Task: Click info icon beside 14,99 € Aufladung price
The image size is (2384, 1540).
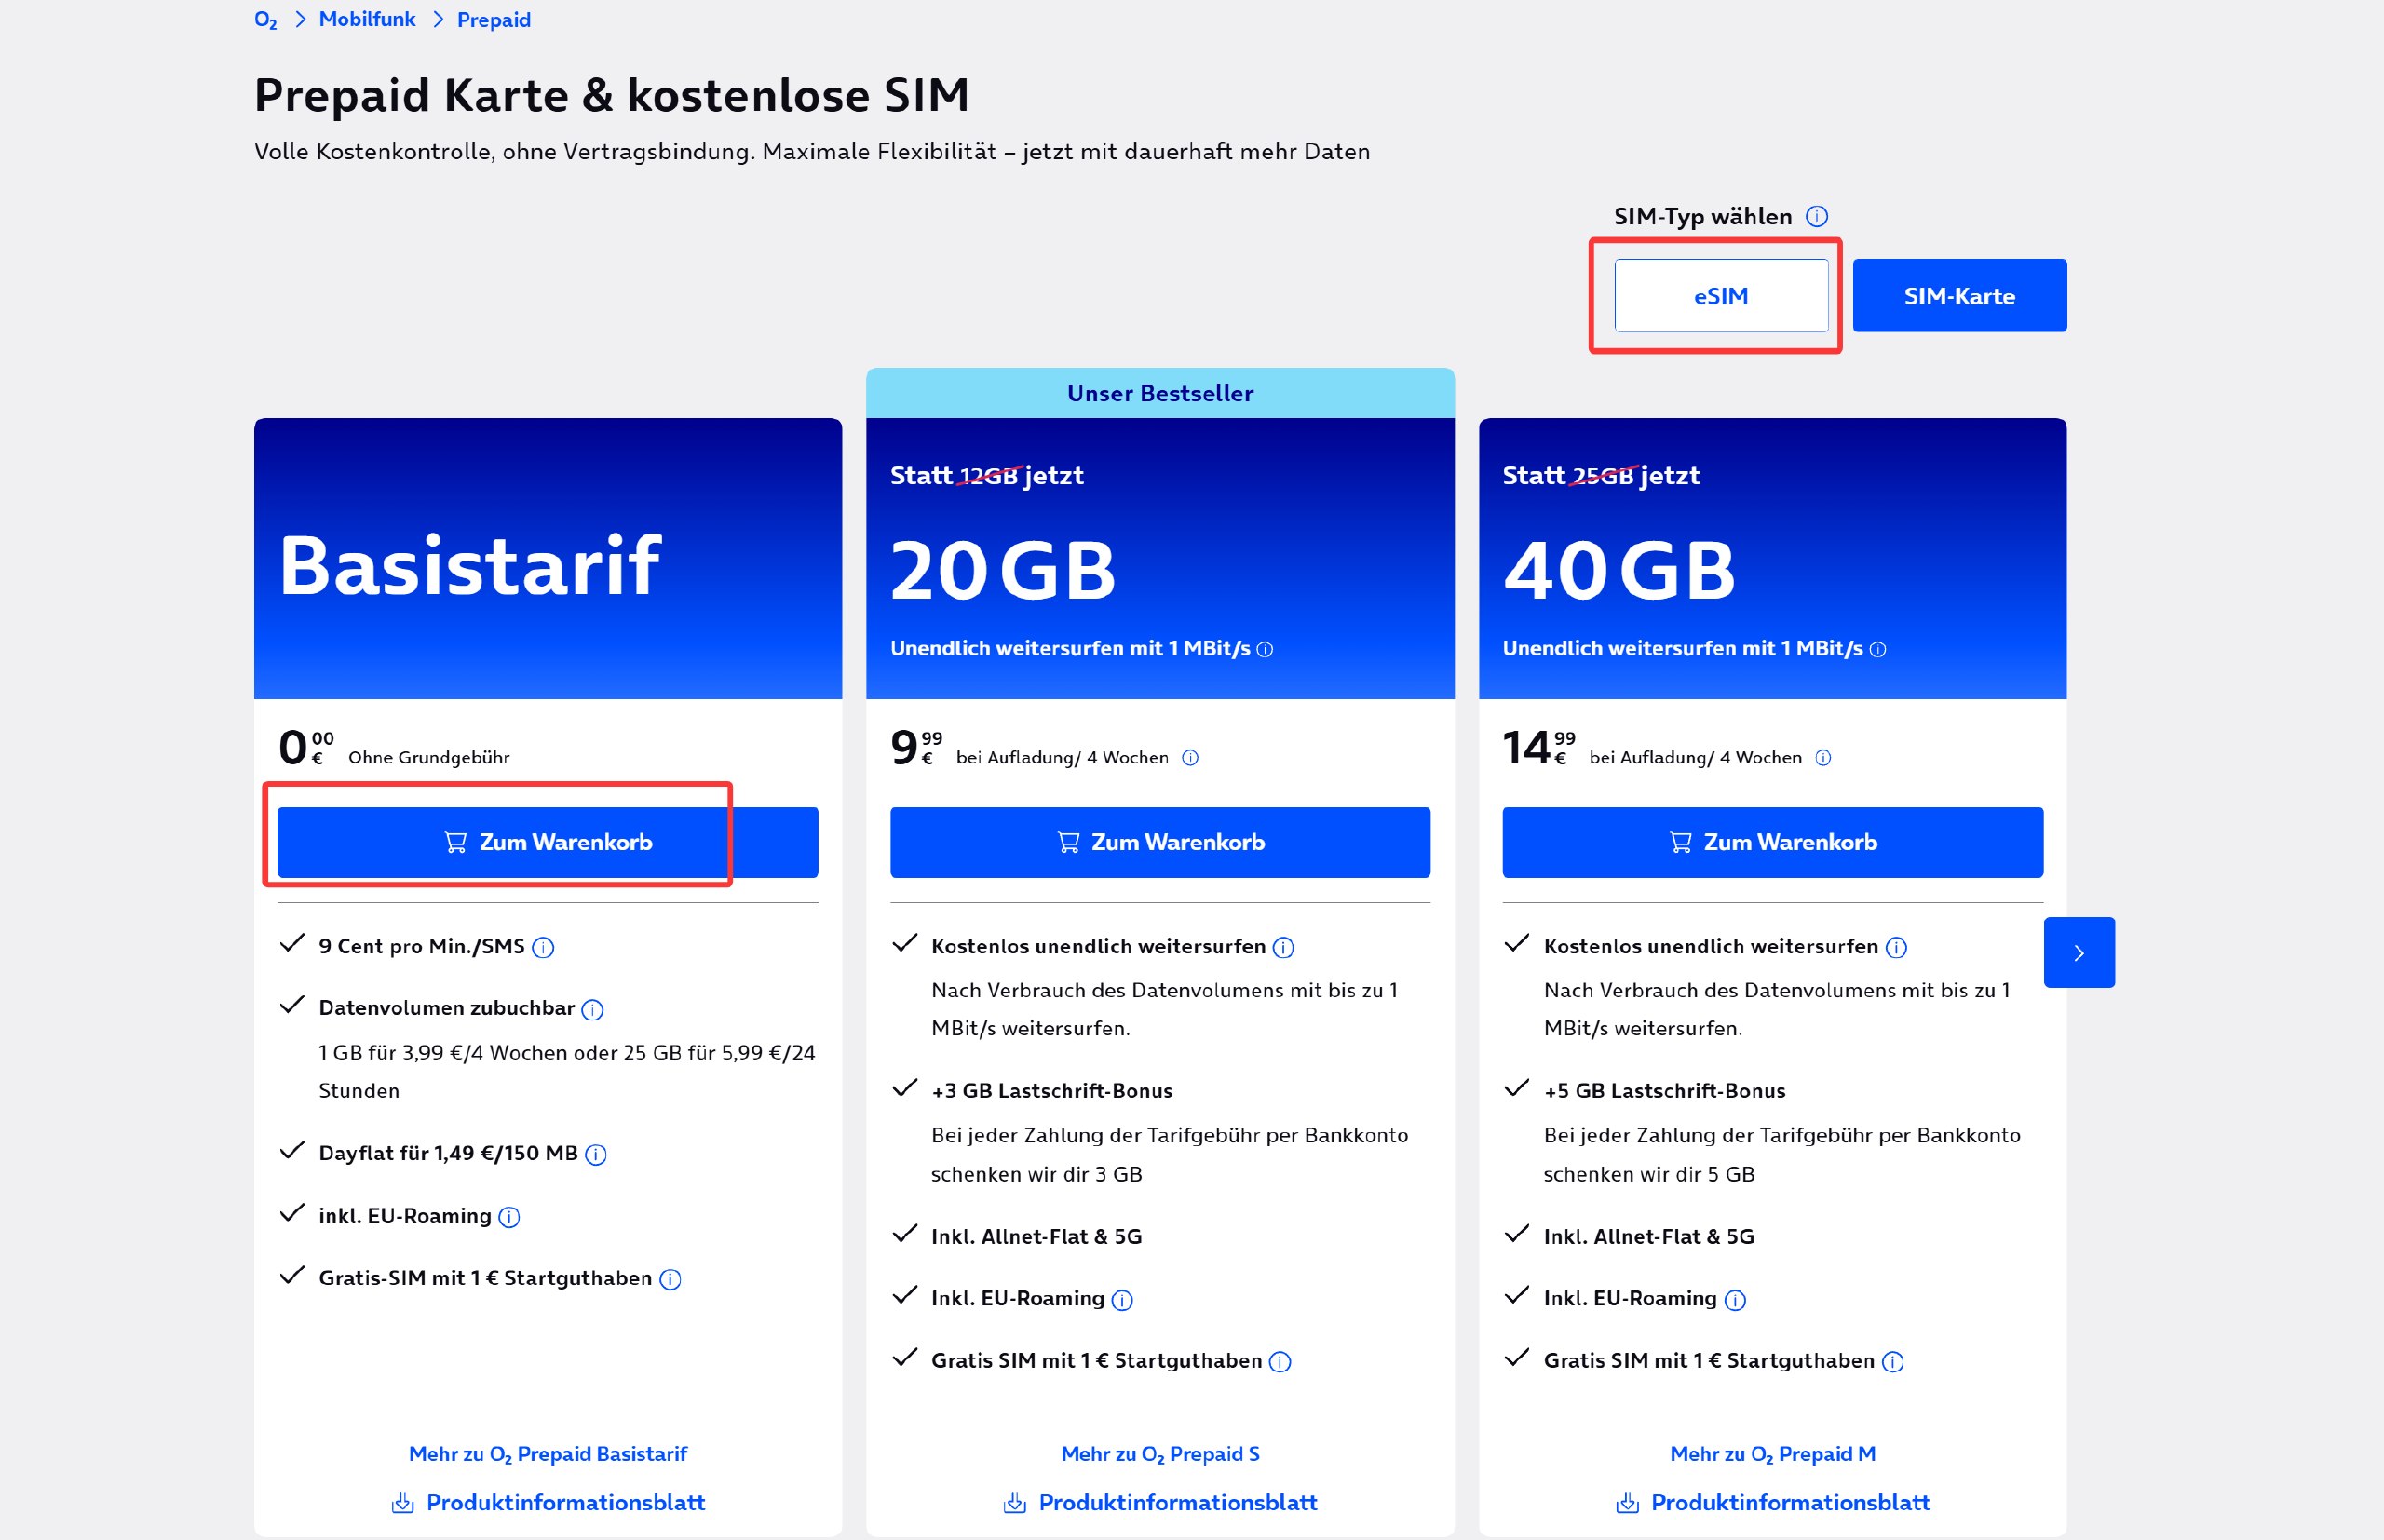Action: pyautogui.click(x=1823, y=758)
